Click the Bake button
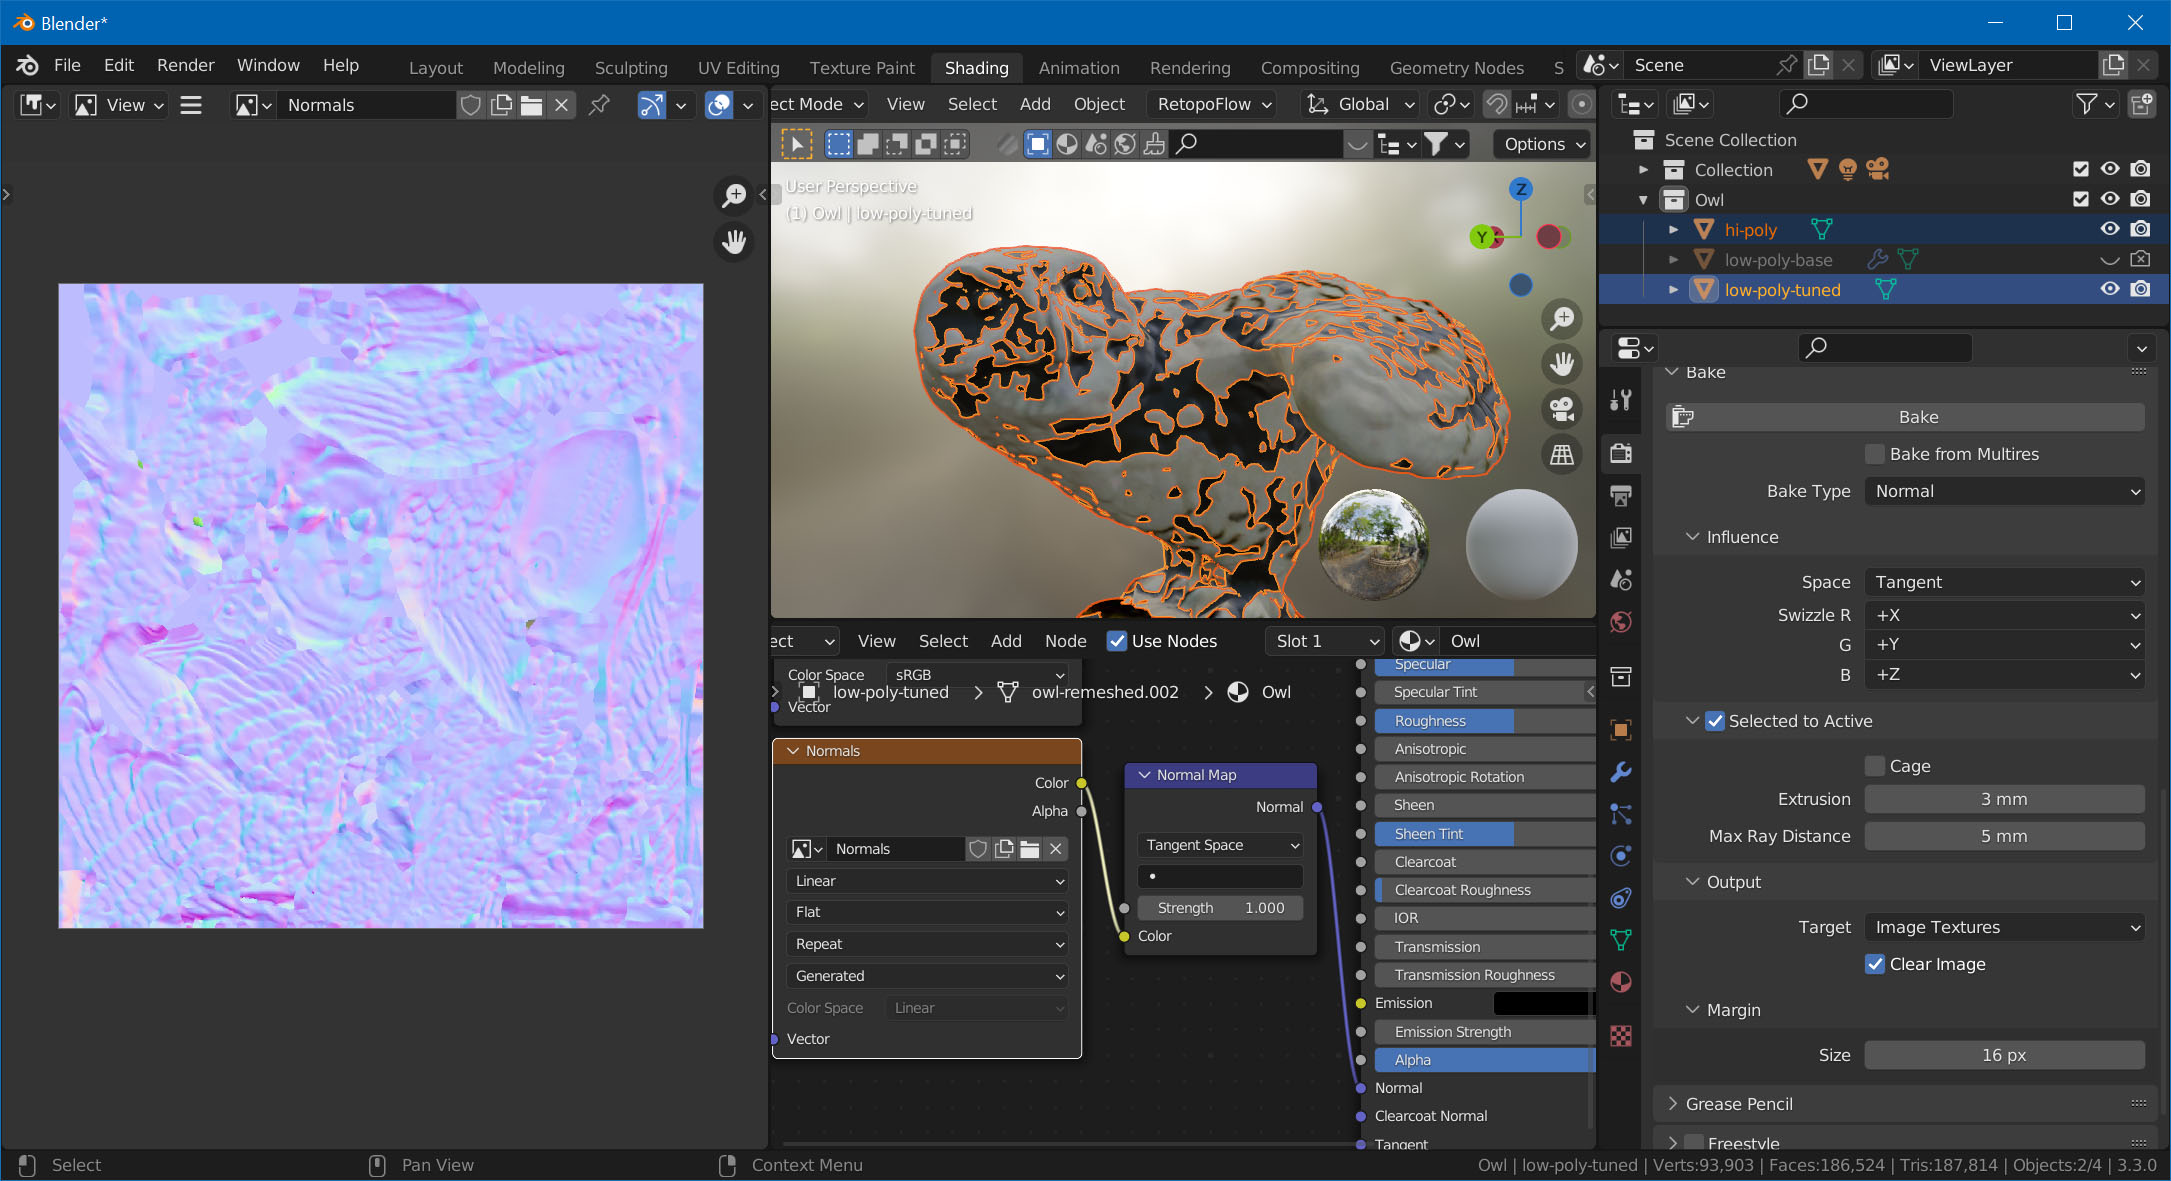This screenshot has height=1181, width=2171. (1906, 417)
